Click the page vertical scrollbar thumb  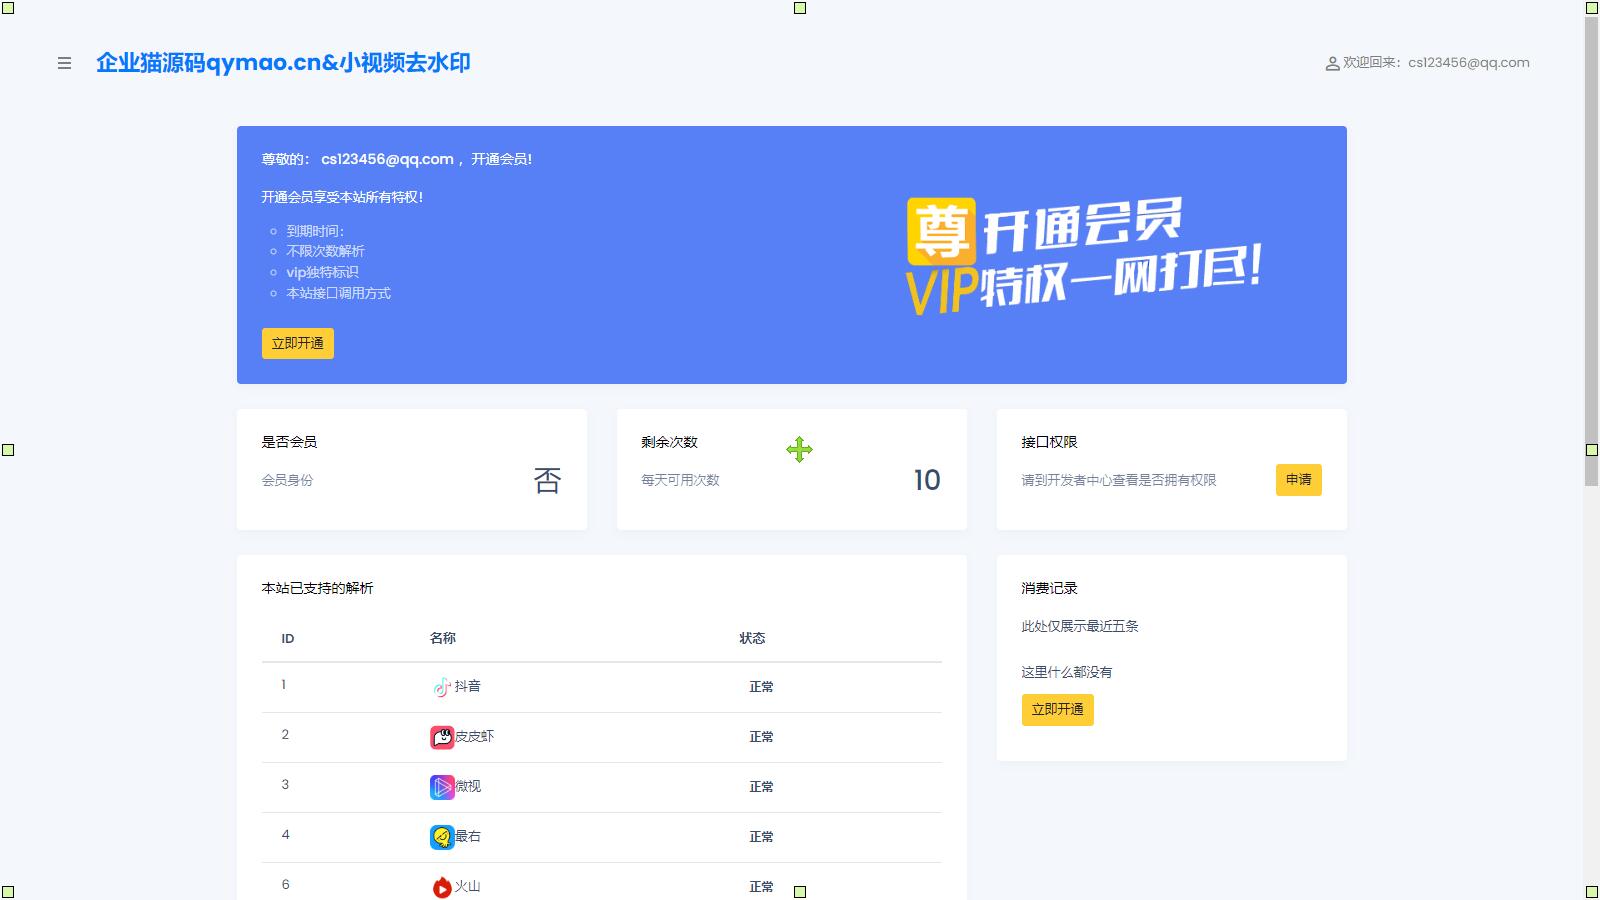click(1591, 250)
